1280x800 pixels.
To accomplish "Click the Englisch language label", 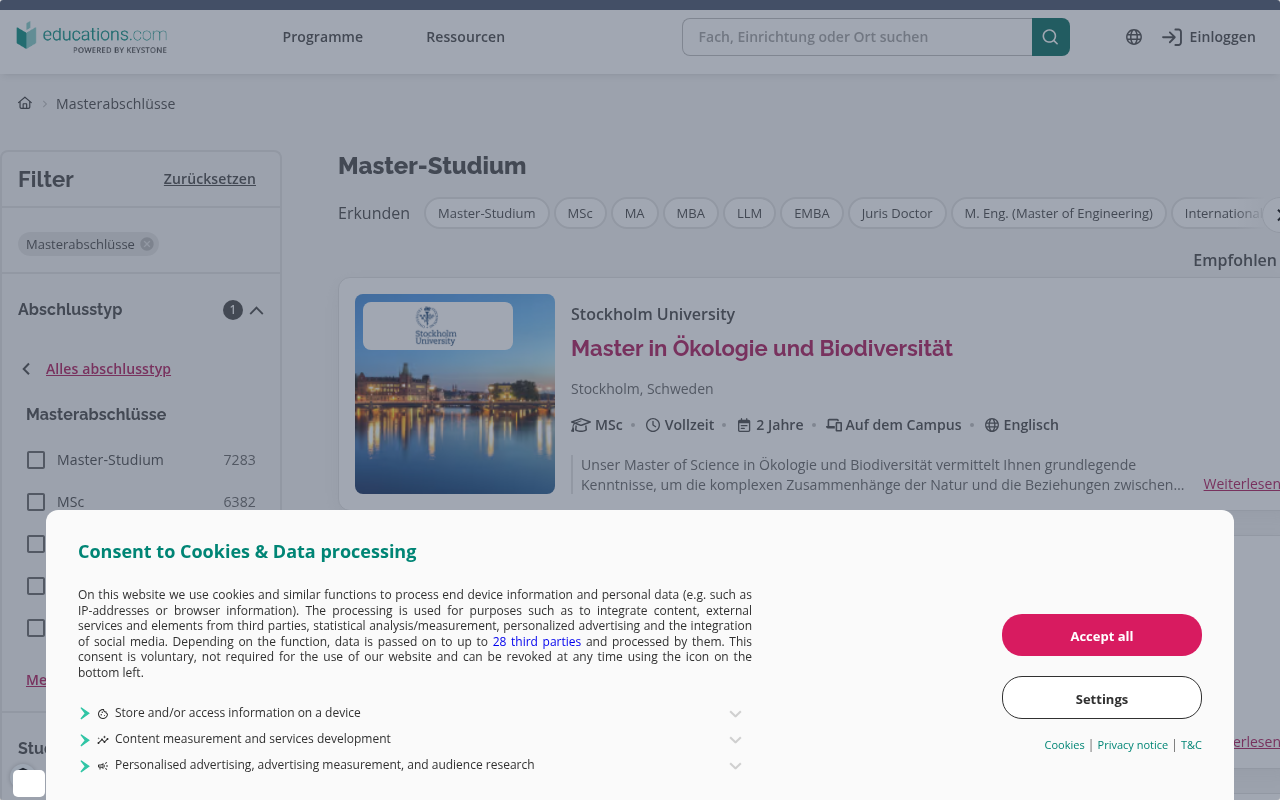I will [x=1031, y=425].
